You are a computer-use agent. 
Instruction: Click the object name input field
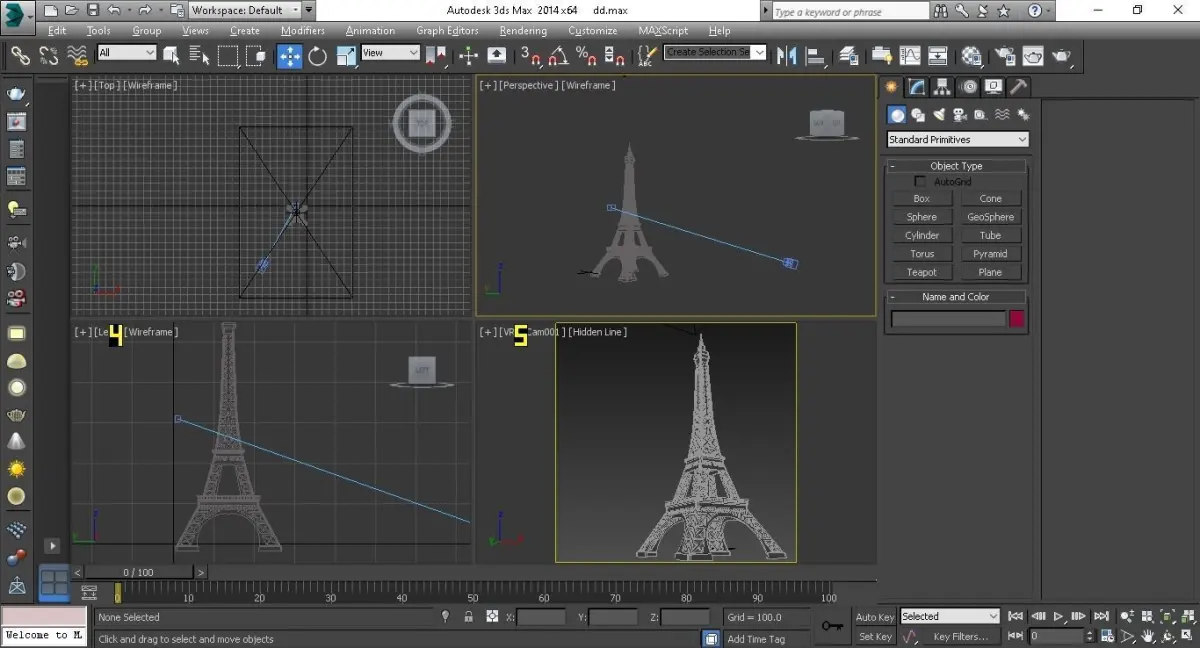(948, 319)
